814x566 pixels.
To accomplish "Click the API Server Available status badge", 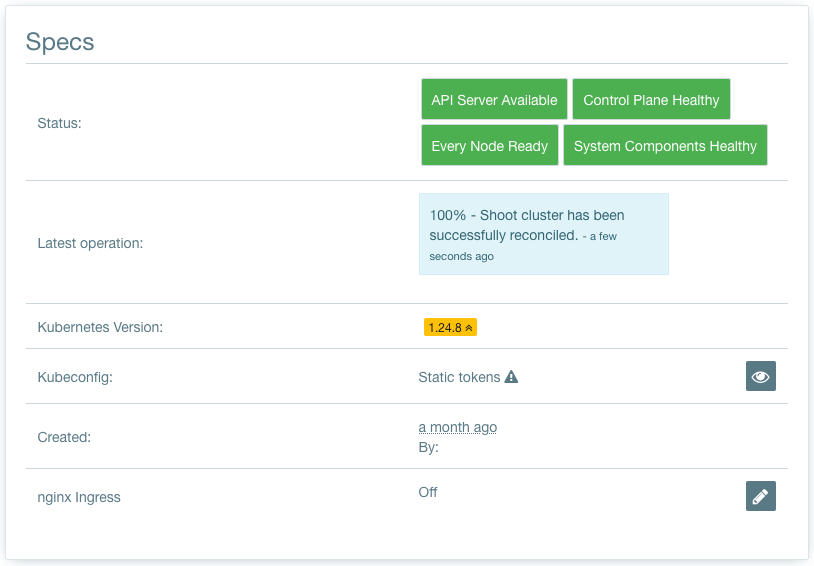I will pyautogui.click(x=494, y=99).
